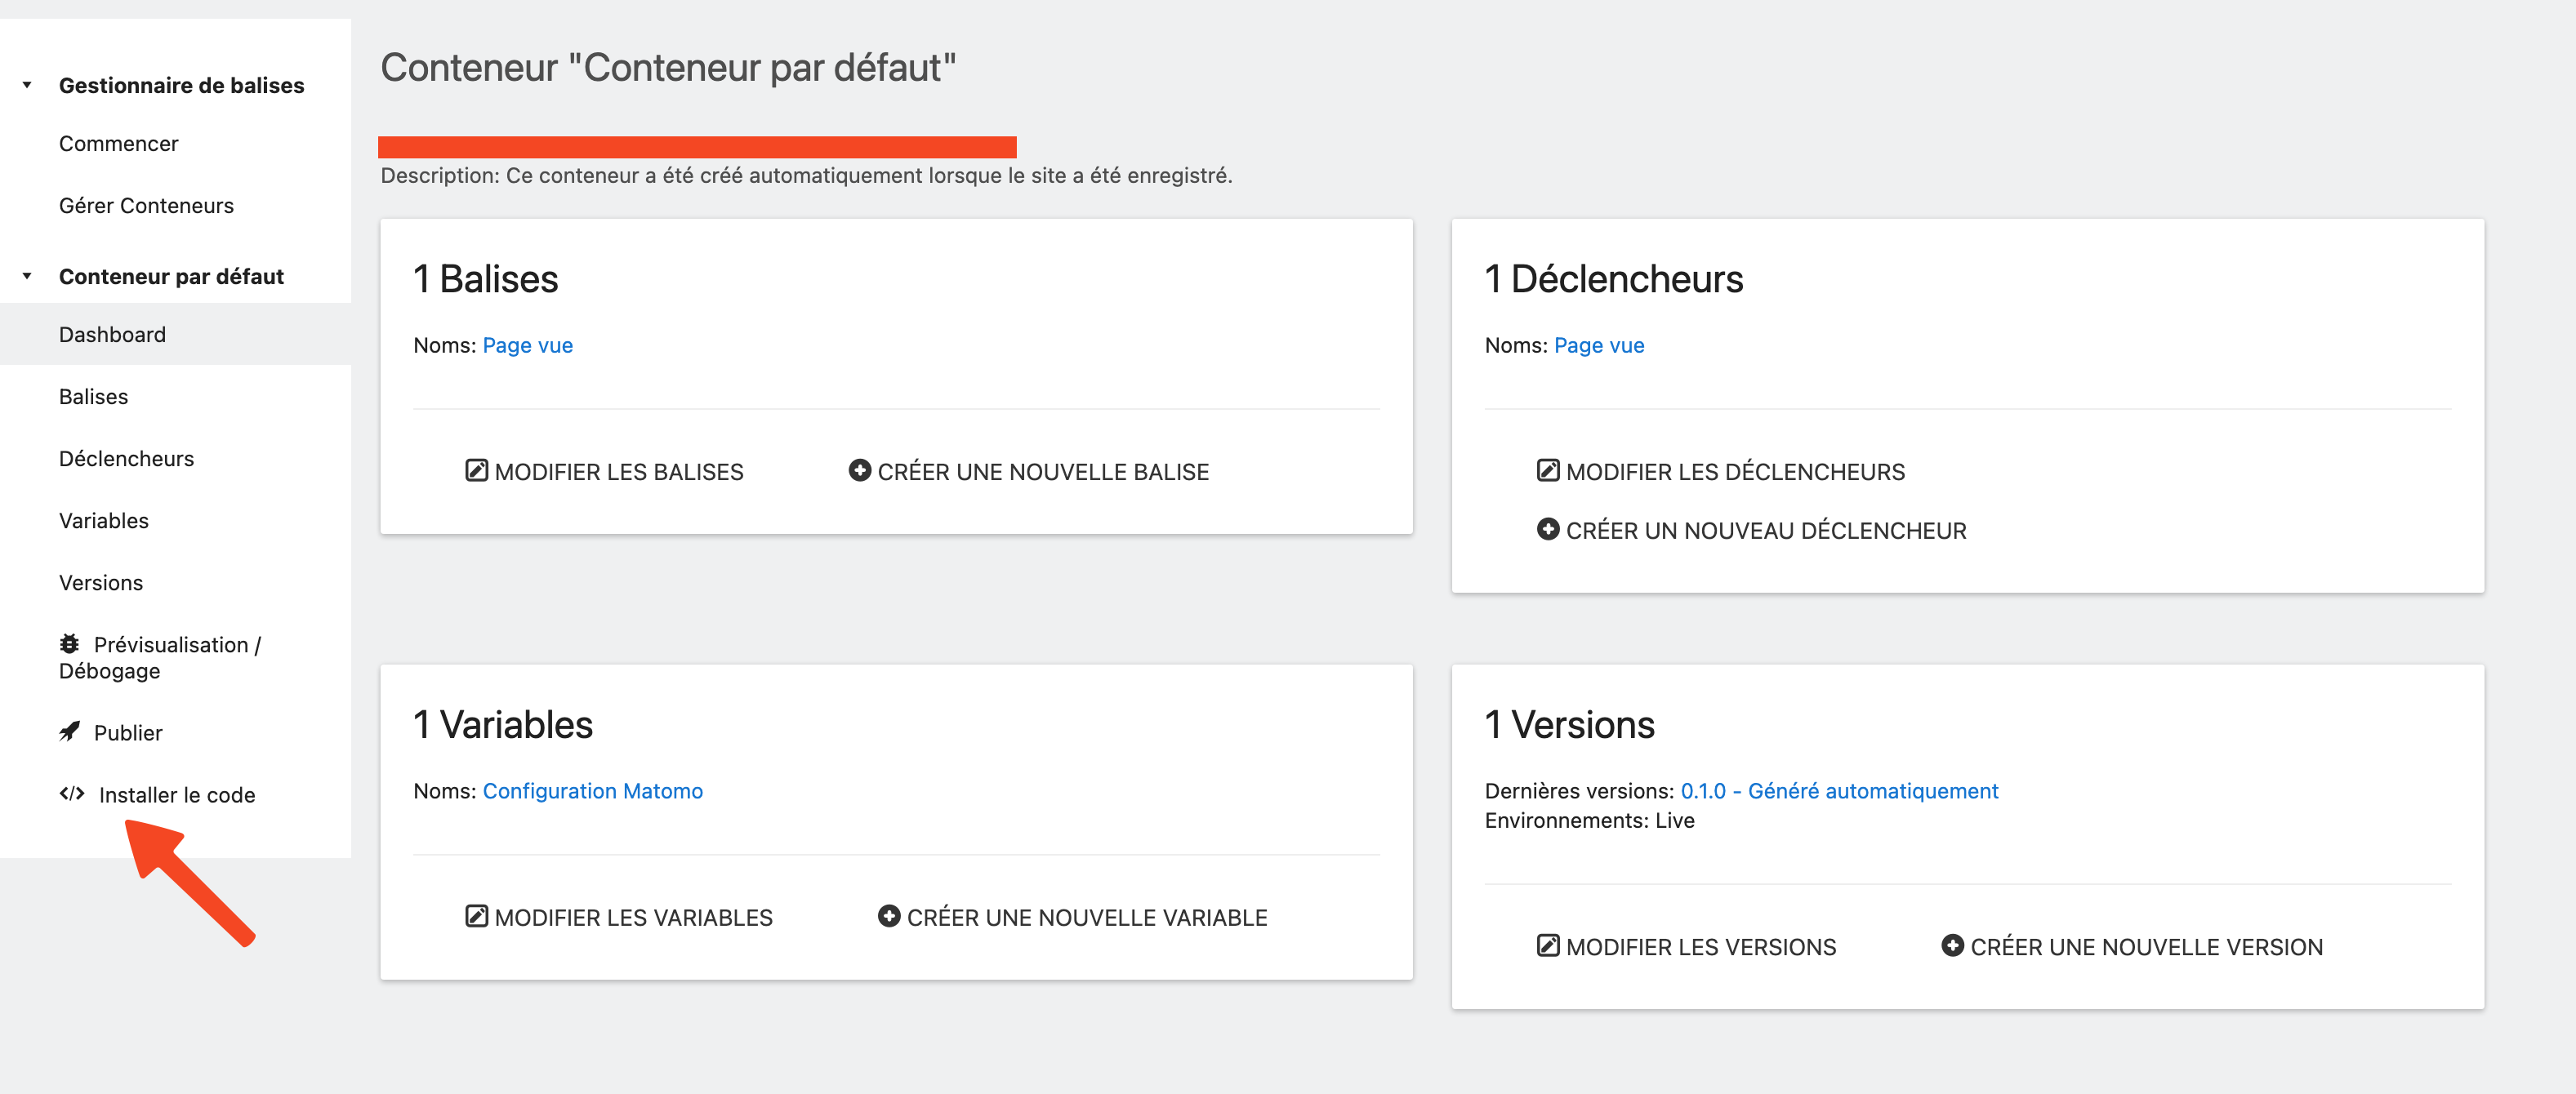Click edit icon beside Modifier les versions
2576x1094 pixels.
tap(1547, 945)
